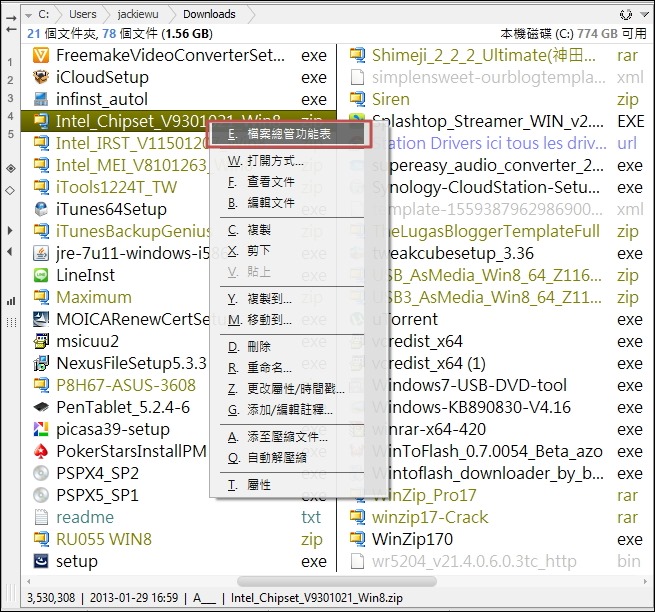Click the RU055 WIN8 zip icon
The width and height of the screenshot is (655, 612).
pyautogui.click(x=41, y=539)
